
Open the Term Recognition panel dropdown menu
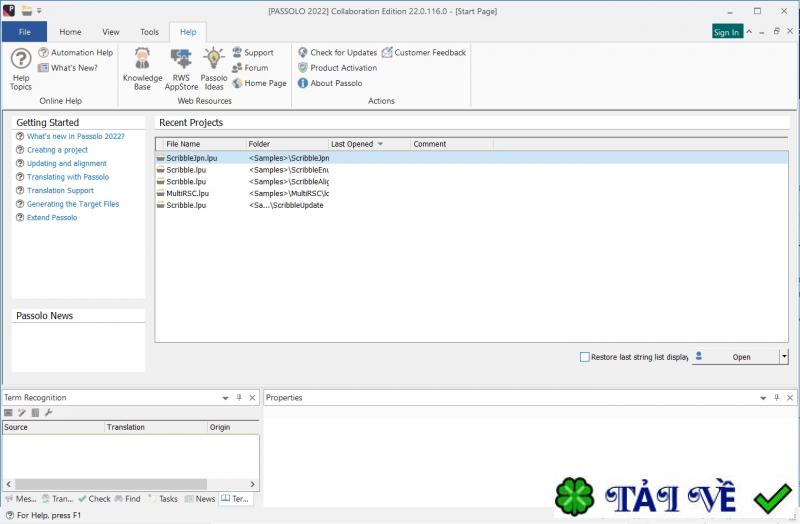(226, 398)
